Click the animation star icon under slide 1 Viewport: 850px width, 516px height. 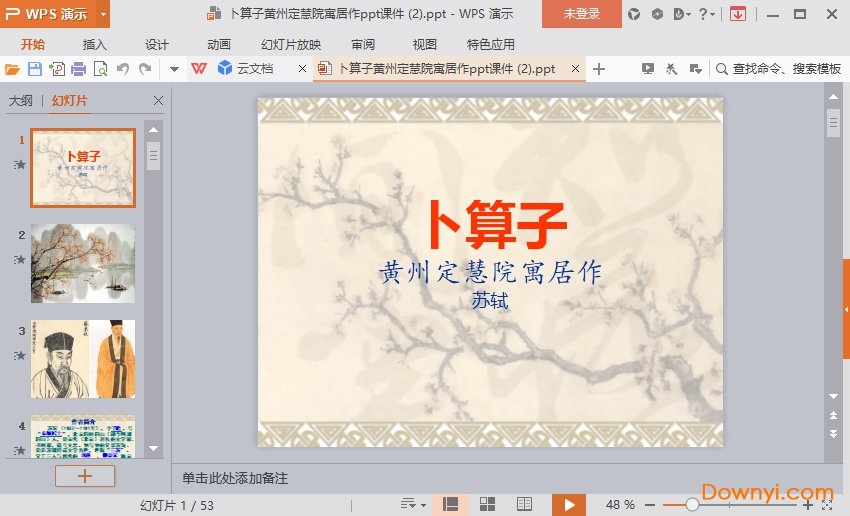[x=20, y=164]
